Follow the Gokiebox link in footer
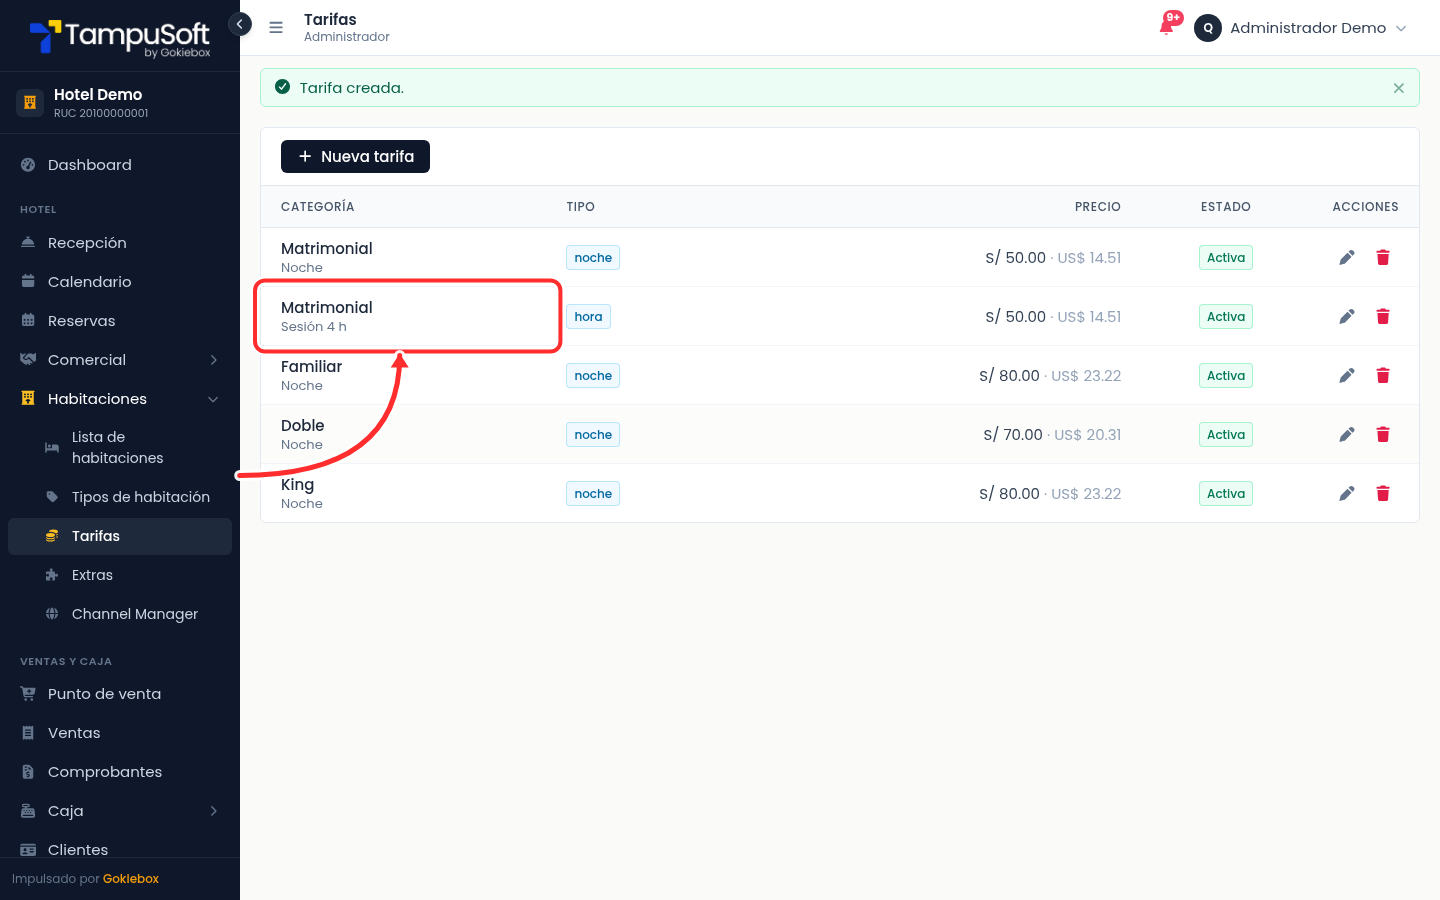 click(x=131, y=879)
